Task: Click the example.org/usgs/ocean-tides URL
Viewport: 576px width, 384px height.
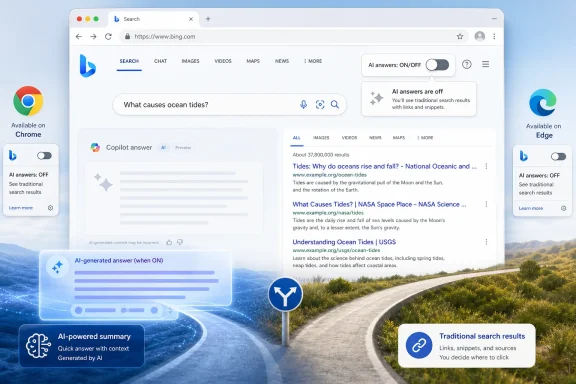Action: pos(336,250)
